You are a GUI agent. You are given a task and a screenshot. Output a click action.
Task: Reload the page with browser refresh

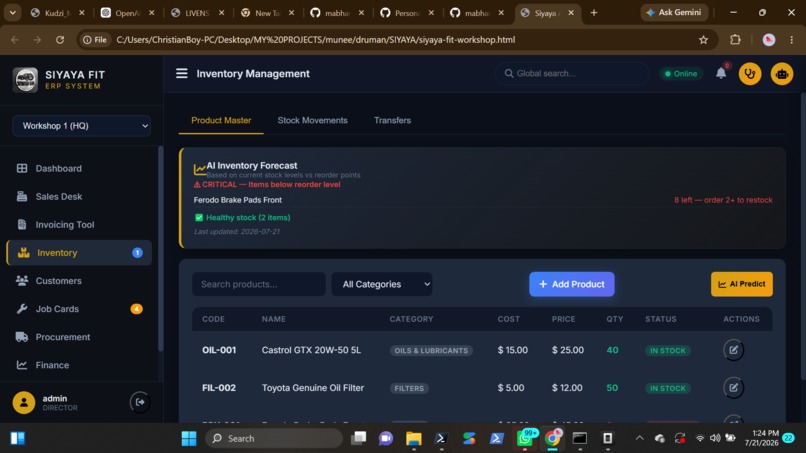coord(60,40)
